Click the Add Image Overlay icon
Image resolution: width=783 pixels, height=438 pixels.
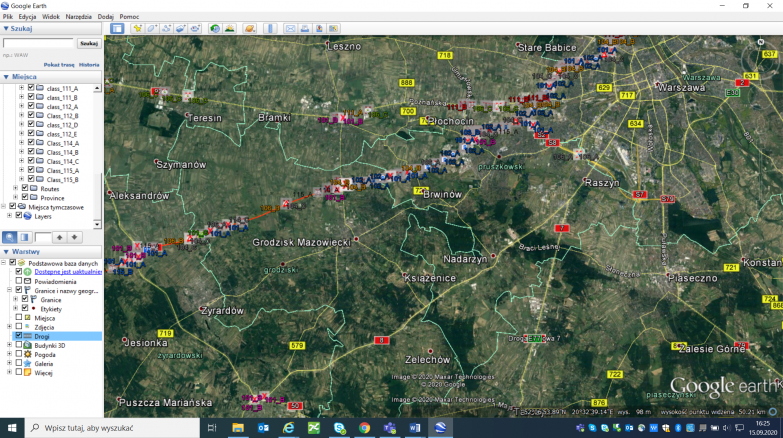coord(181,28)
